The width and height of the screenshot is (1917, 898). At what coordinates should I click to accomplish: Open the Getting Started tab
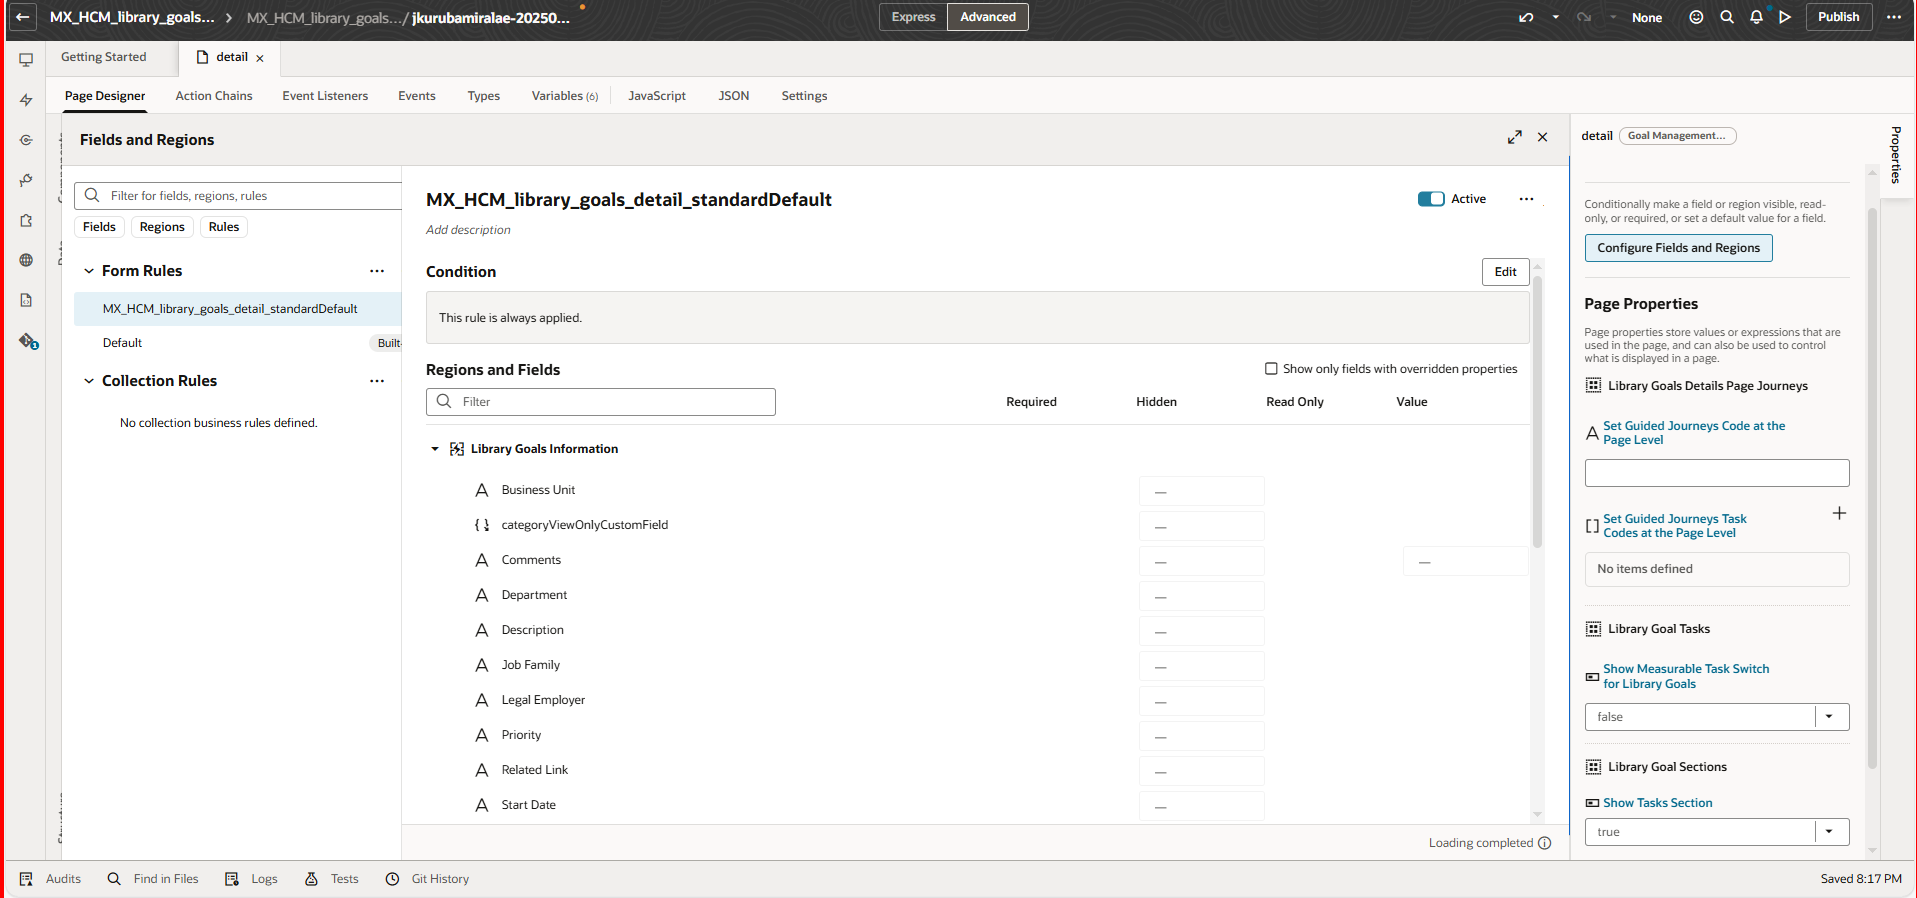click(x=104, y=57)
